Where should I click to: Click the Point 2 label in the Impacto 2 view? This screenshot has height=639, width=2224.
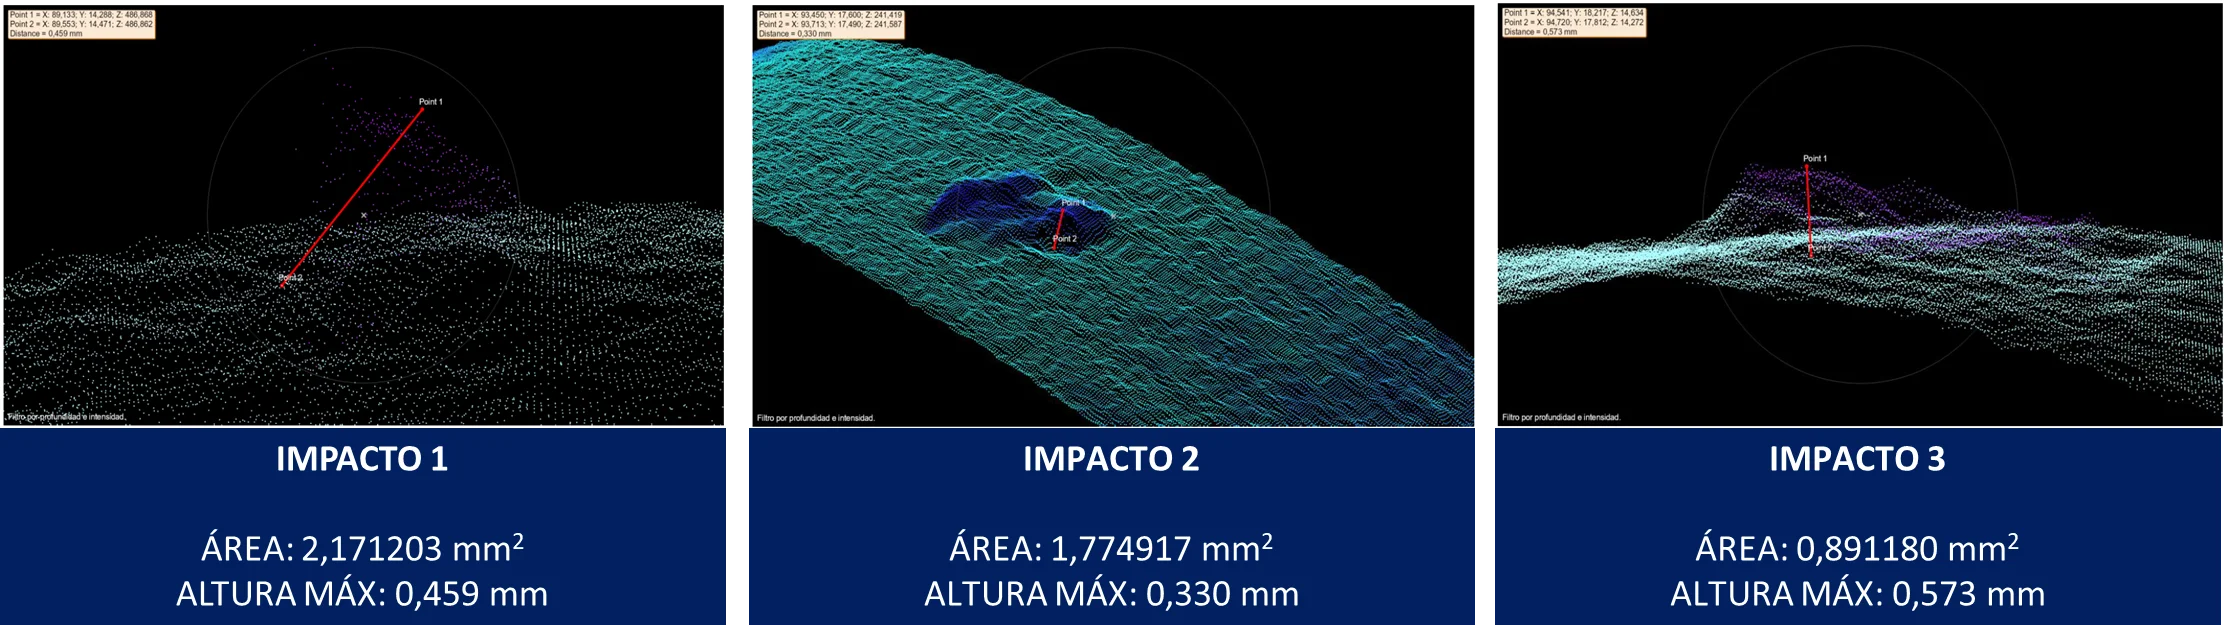[1065, 239]
